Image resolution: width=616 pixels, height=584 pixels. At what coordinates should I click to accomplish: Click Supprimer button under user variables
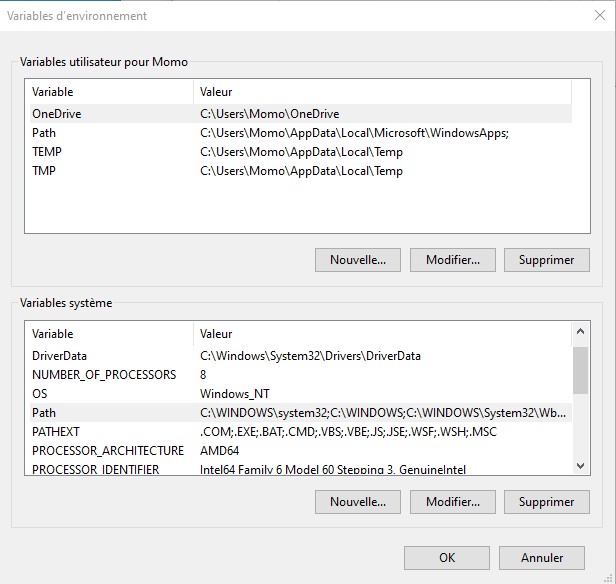(546, 260)
